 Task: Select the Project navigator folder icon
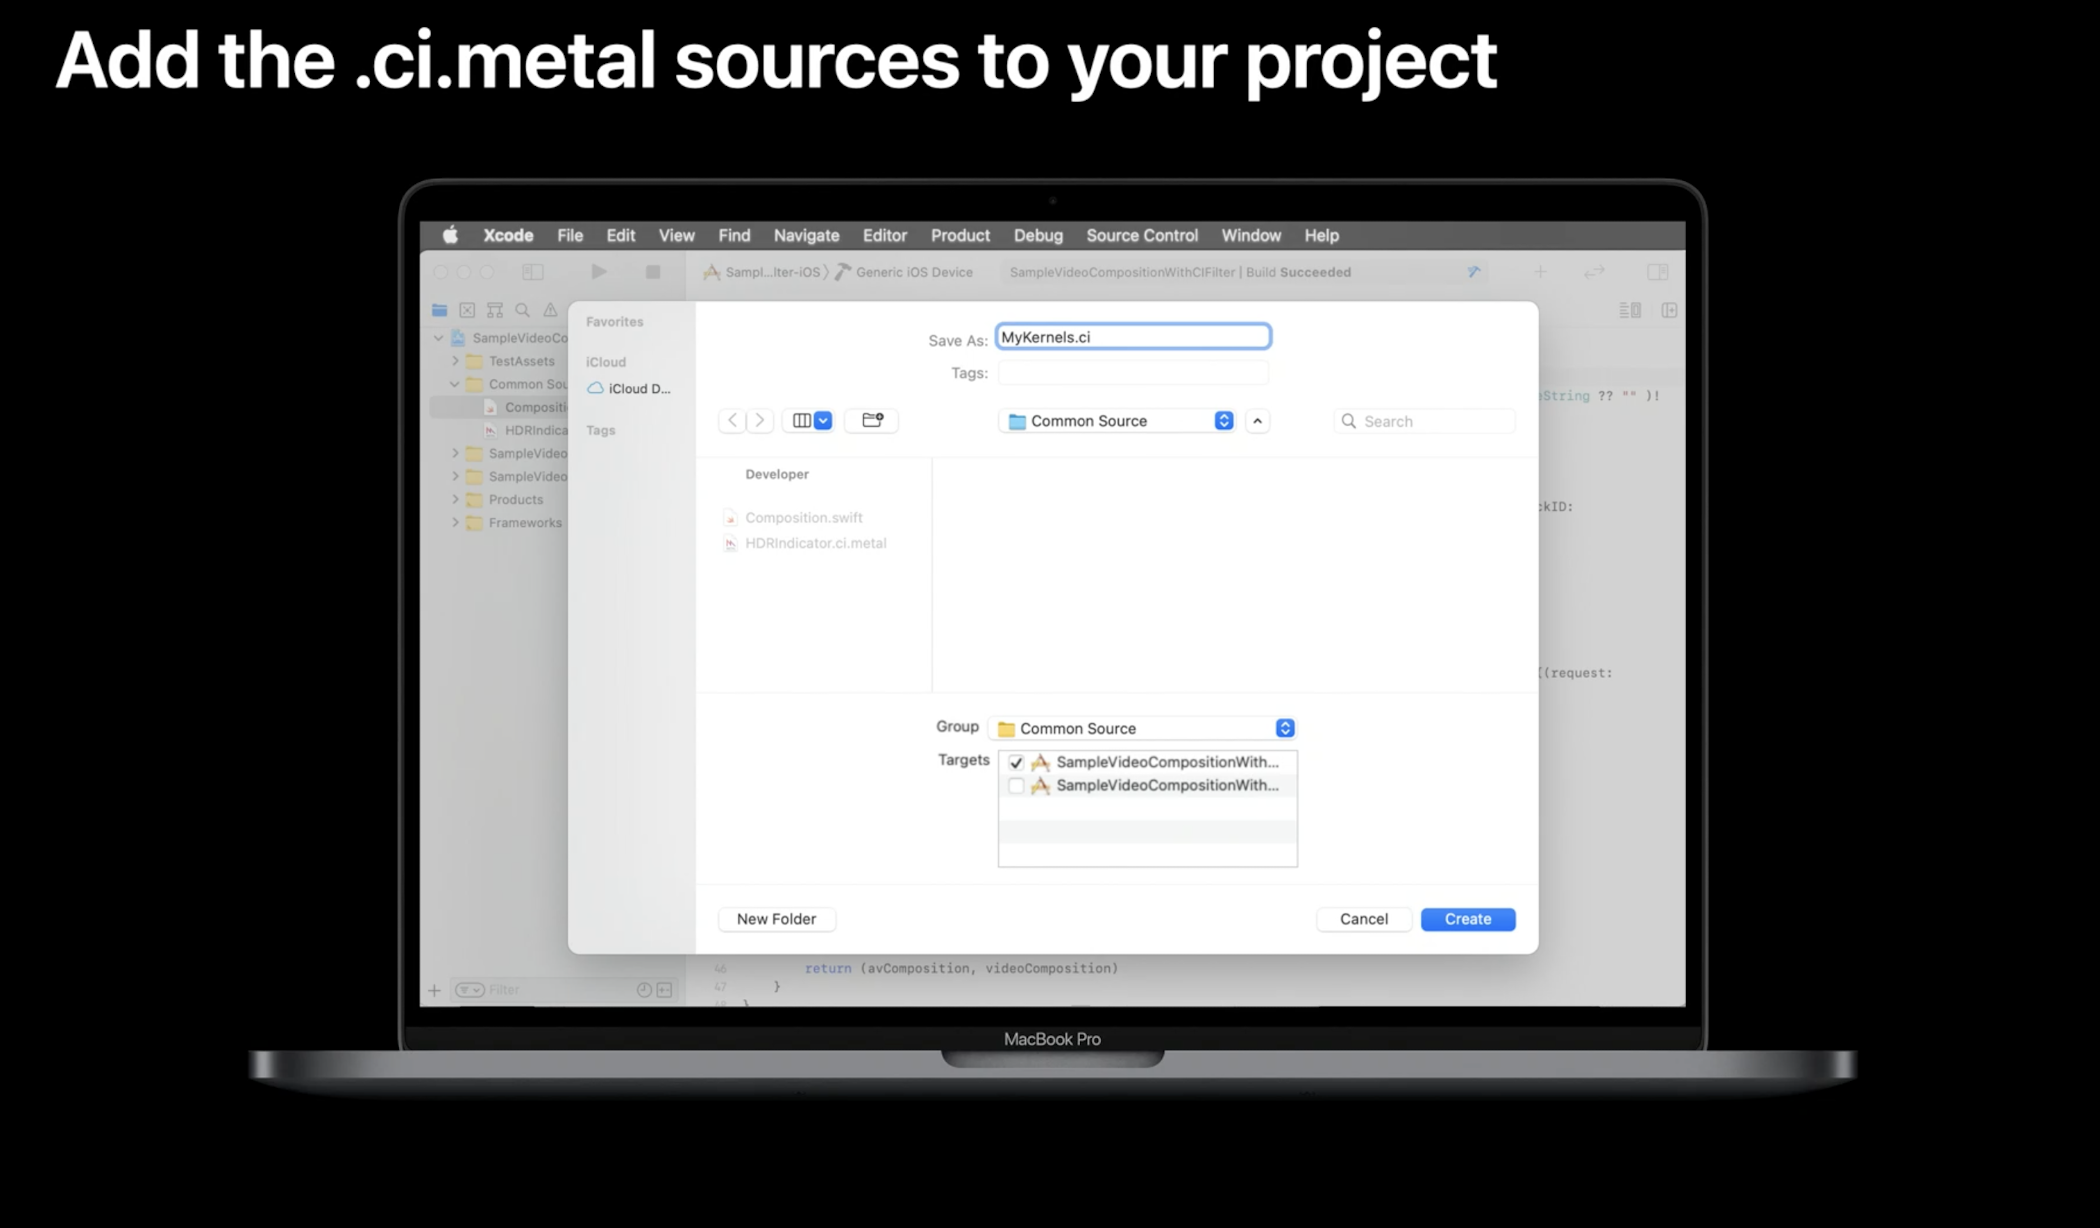(x=439, y=310)
